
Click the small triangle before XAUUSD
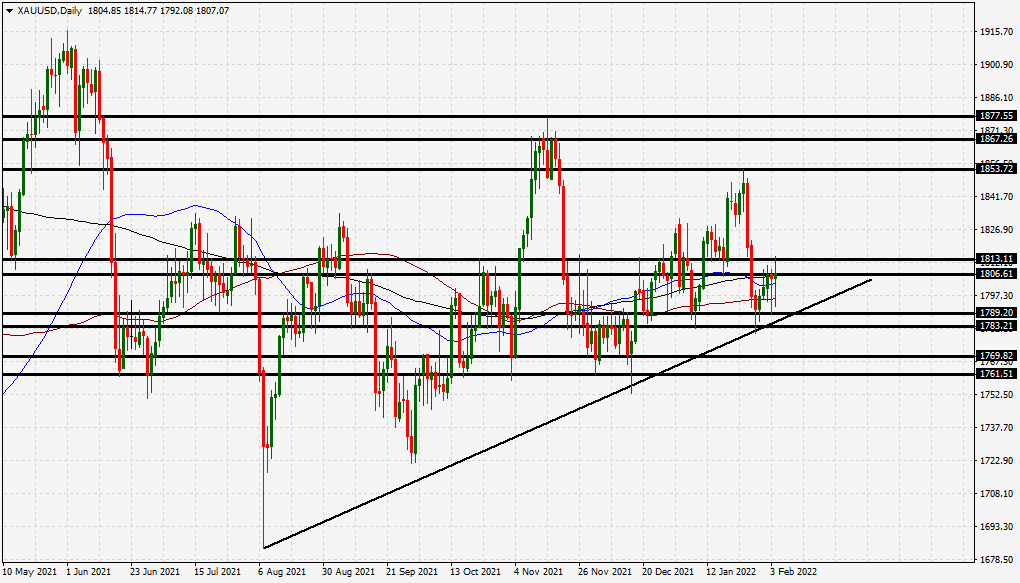(9, 11)
